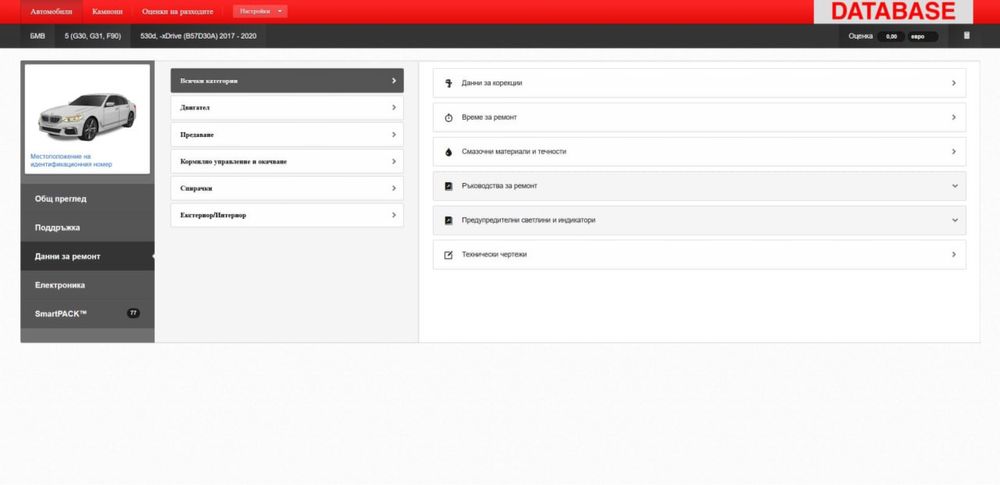The width and height of the screenshot is (1000, 485).
Task: Select Всички категории category
Action: (x=287, y=81)
